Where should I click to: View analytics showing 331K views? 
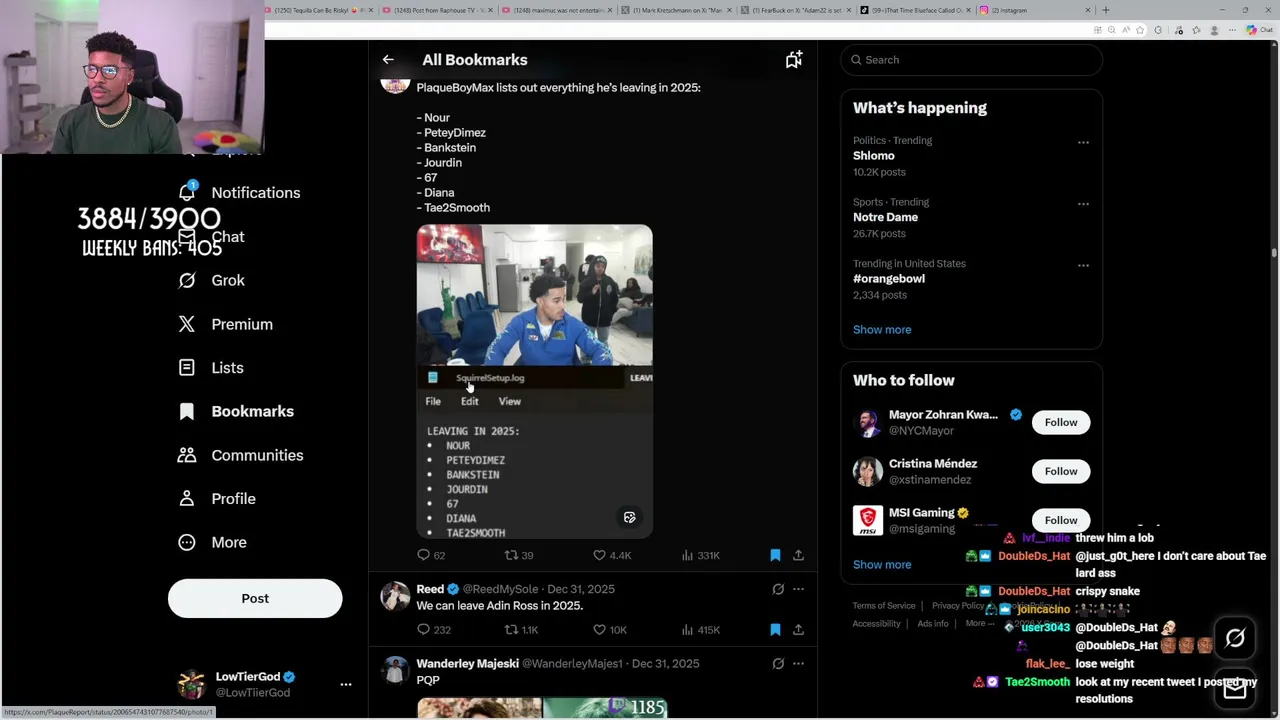tap(701, 555)
